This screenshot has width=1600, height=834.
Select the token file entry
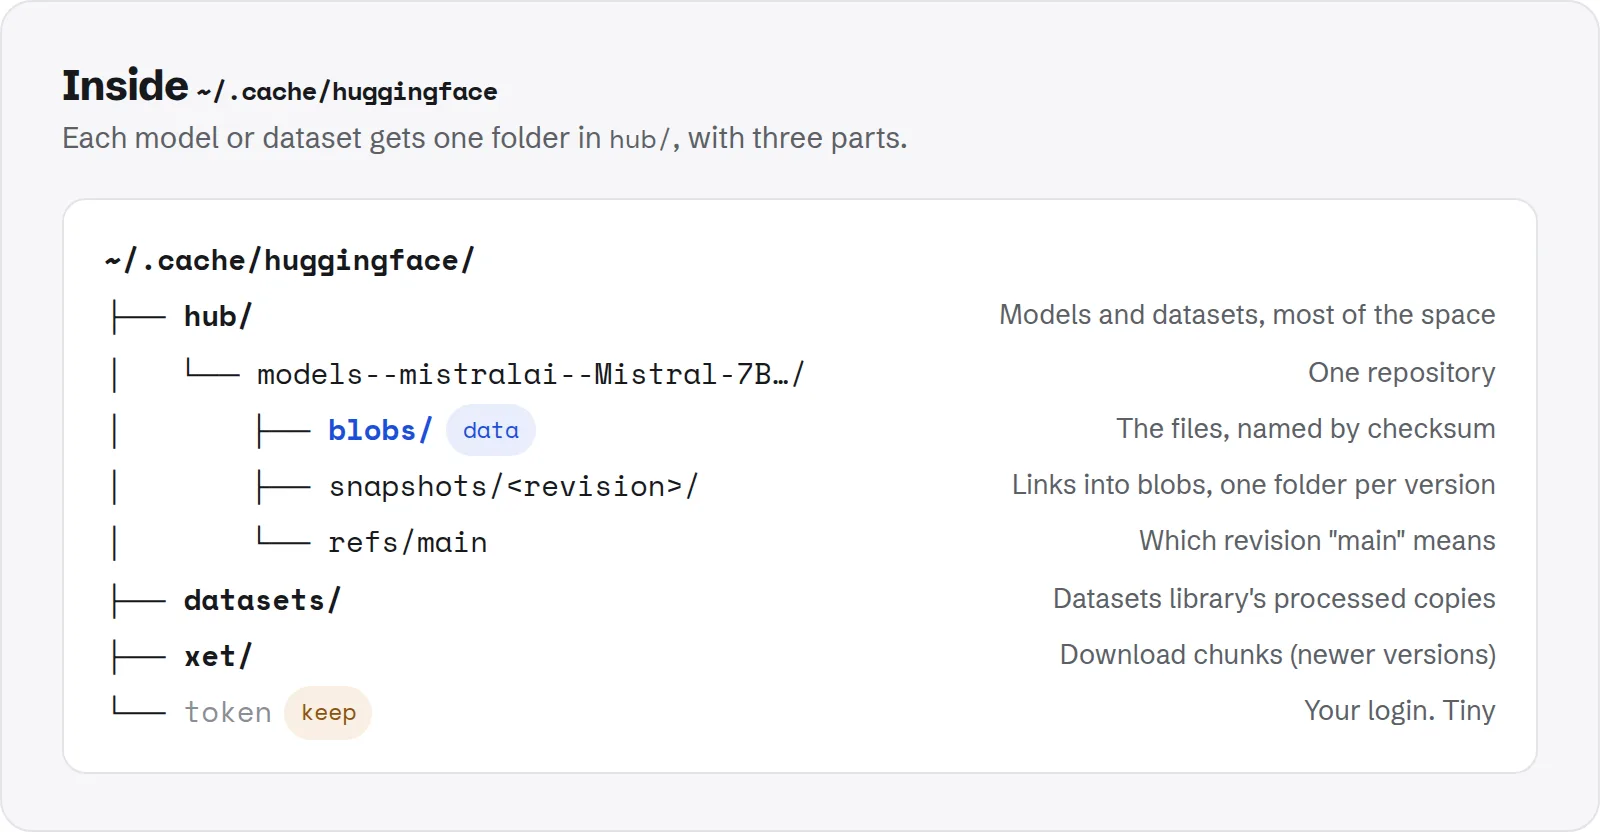pyautogui.click(x=228, y=712)
